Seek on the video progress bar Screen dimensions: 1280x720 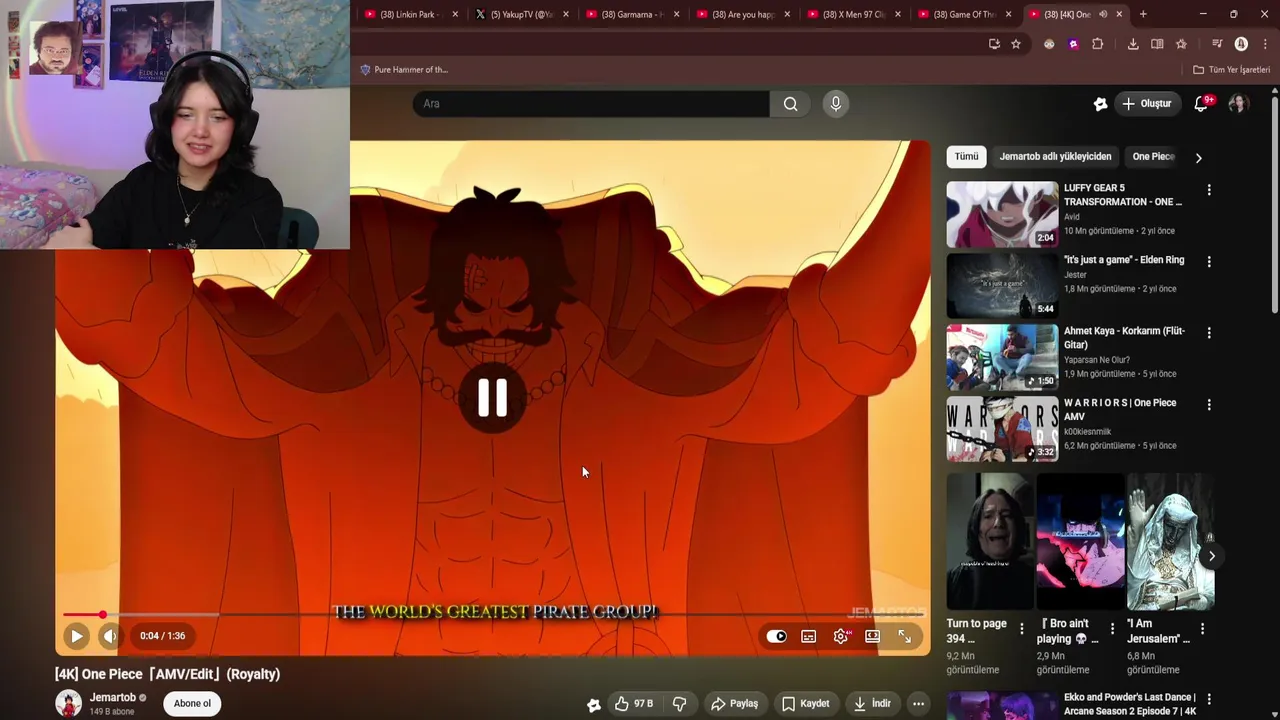pyautogui.click(x=492, y=615)
